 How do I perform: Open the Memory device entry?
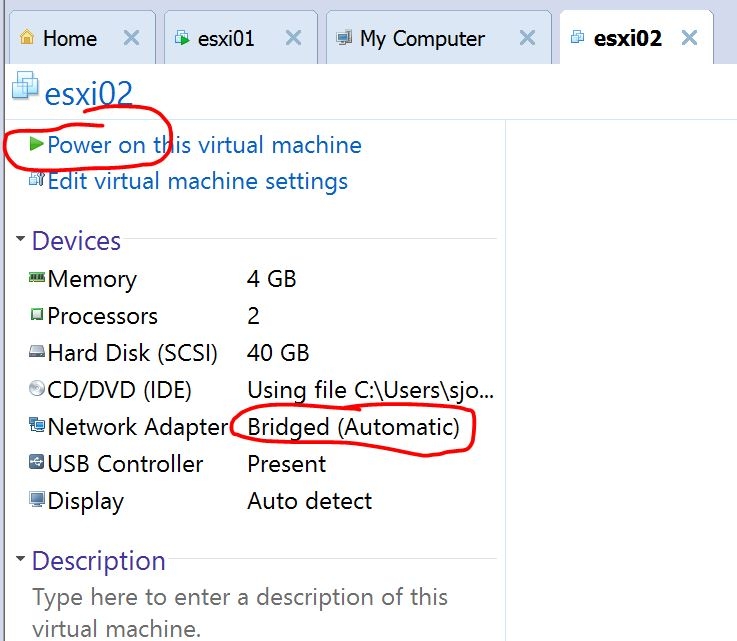coord(92,279)
